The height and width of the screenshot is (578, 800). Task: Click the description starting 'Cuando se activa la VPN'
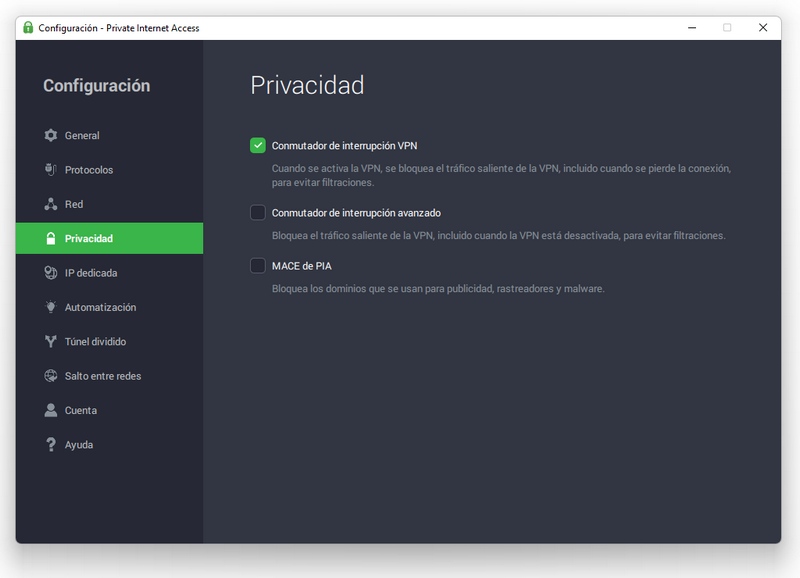tap(501, 175)
